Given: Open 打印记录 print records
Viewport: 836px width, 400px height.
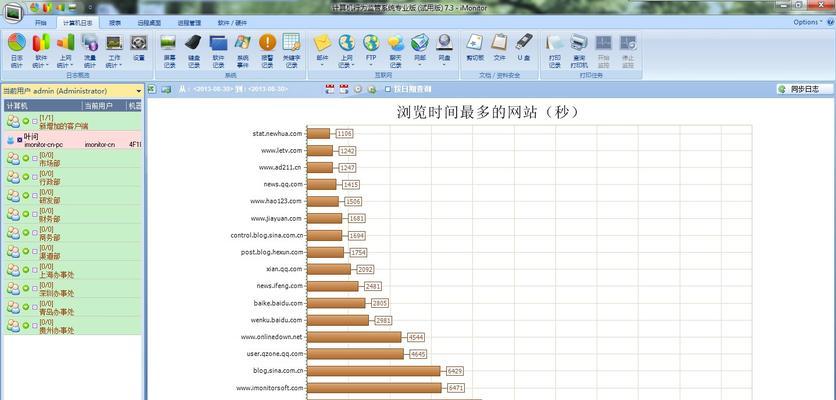Looking at the screenshot, I should [554, 51].
